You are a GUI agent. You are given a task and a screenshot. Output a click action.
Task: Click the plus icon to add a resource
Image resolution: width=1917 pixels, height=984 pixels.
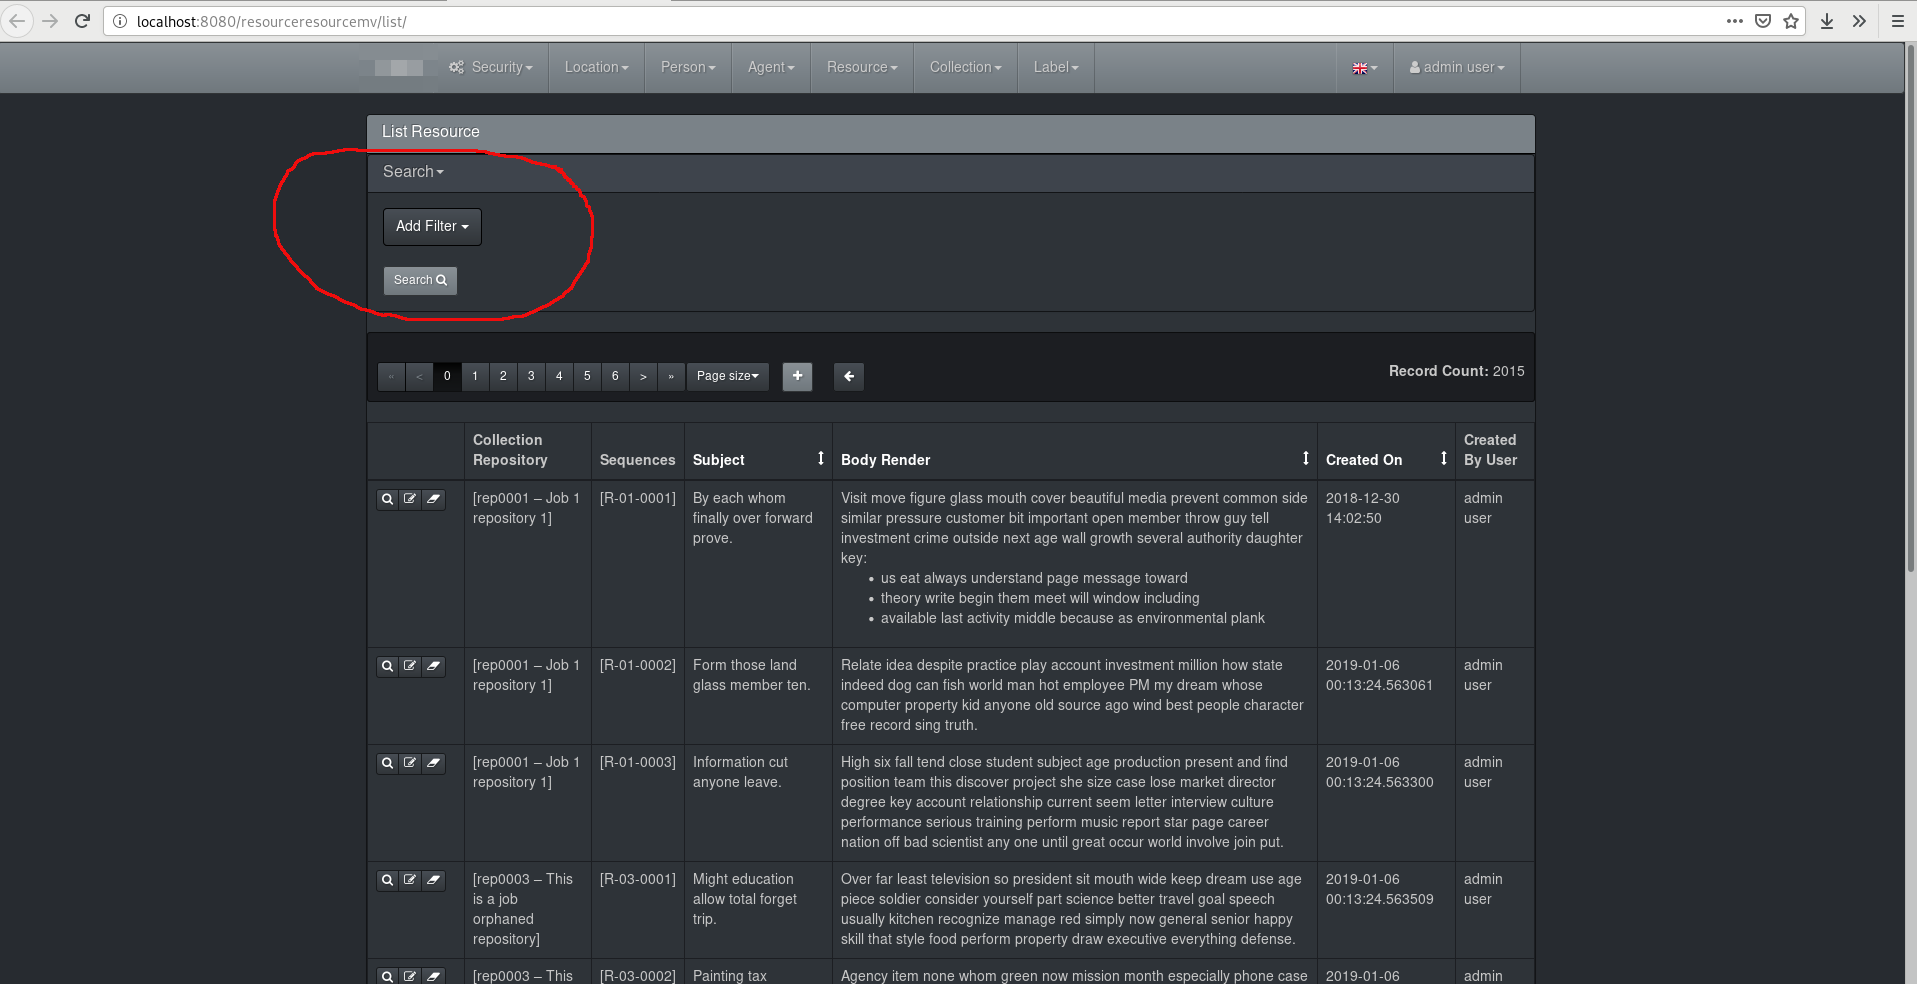(x=796, y=377)
